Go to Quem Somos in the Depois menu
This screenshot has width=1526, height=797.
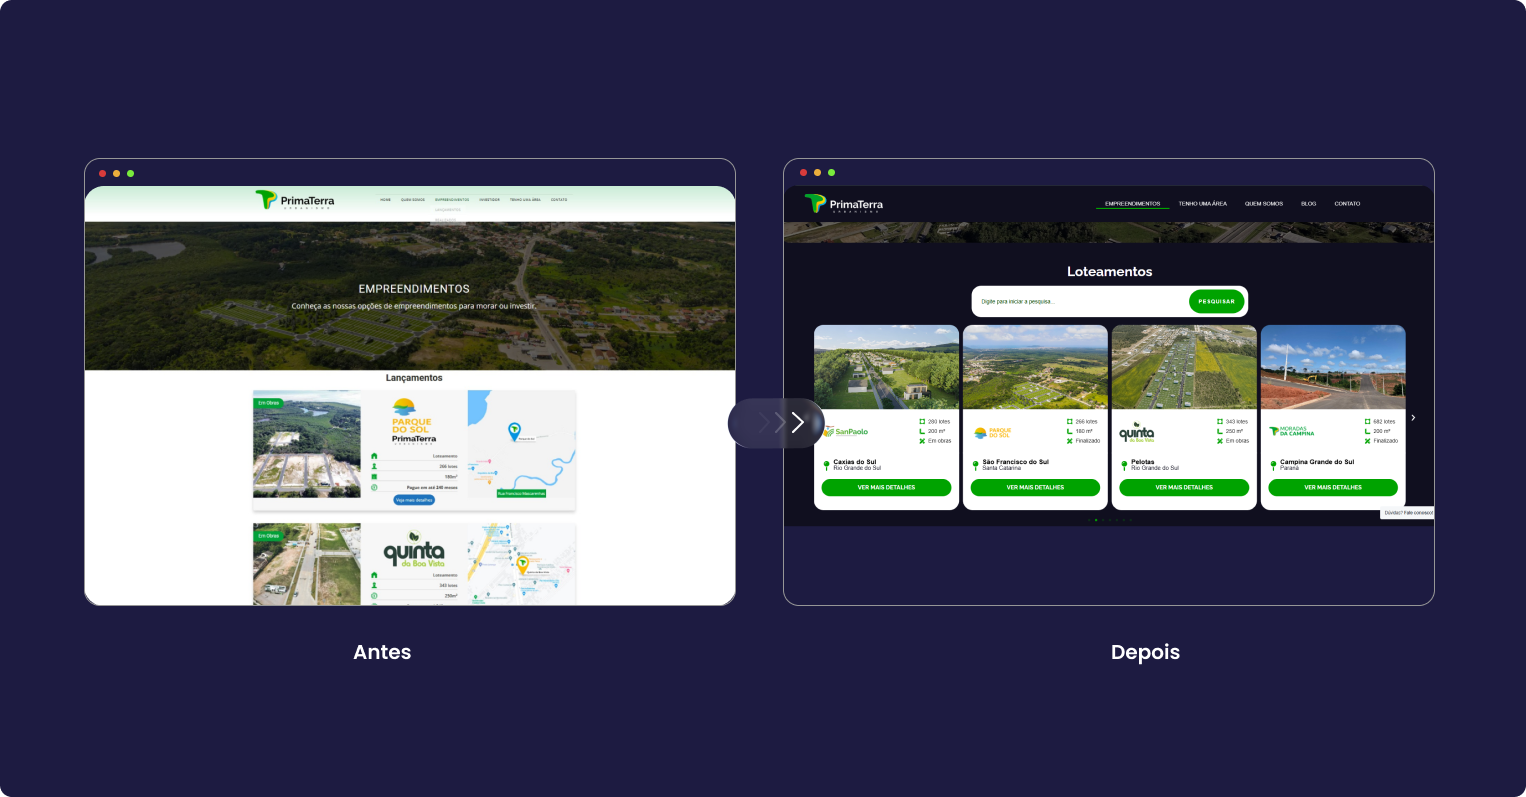click(x=1264, y=204)
